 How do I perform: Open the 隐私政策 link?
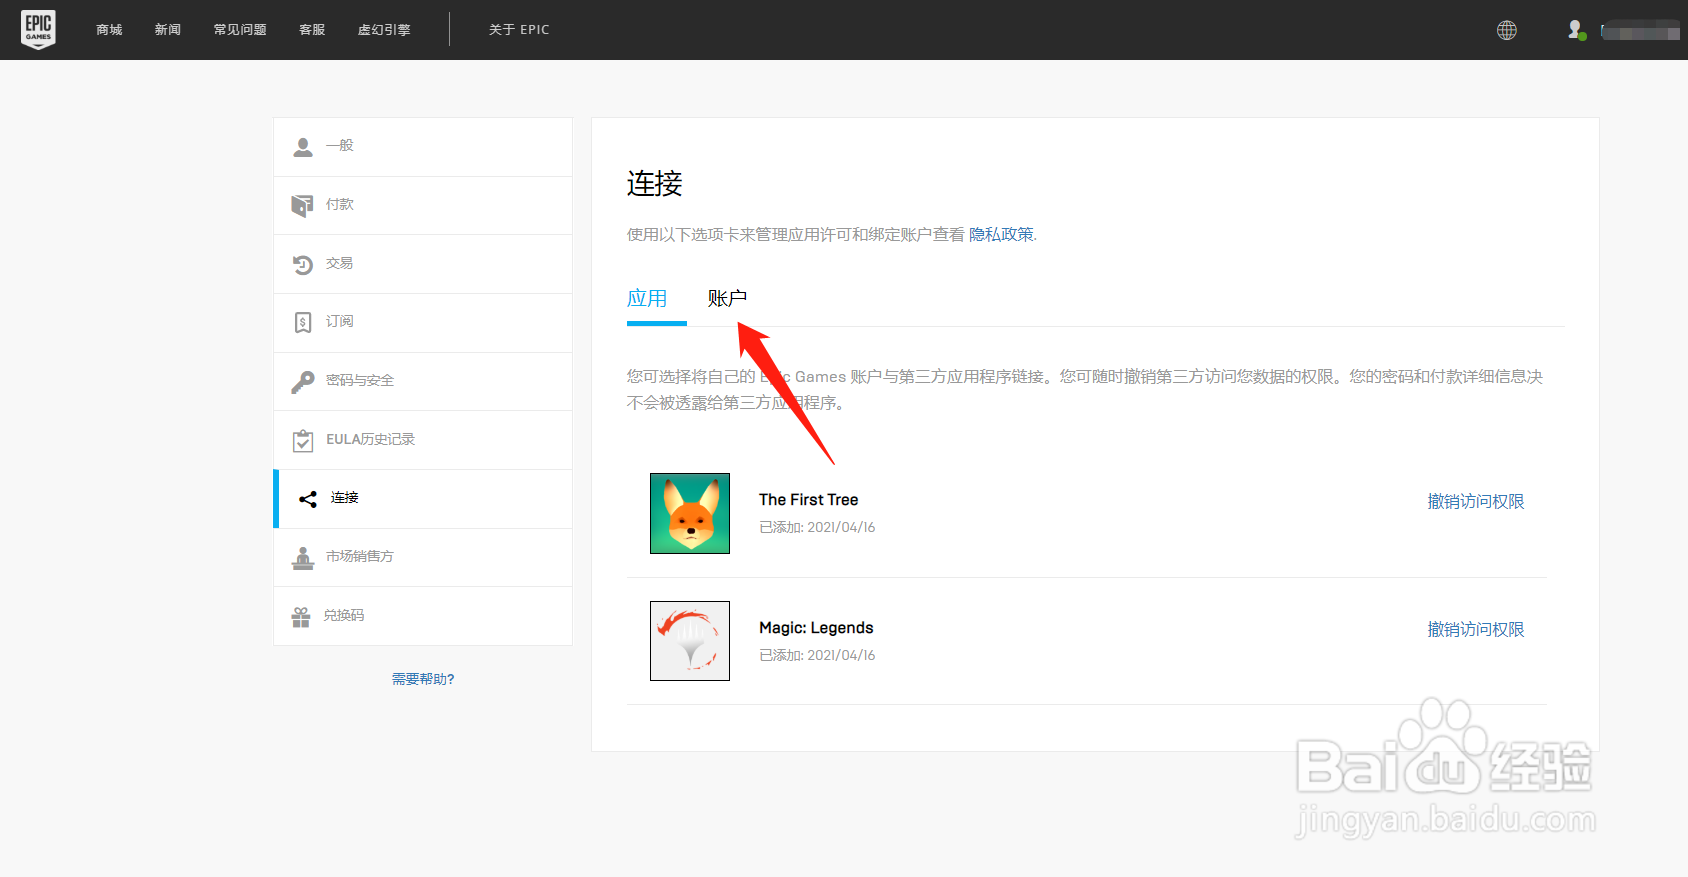coord(1001,234)
